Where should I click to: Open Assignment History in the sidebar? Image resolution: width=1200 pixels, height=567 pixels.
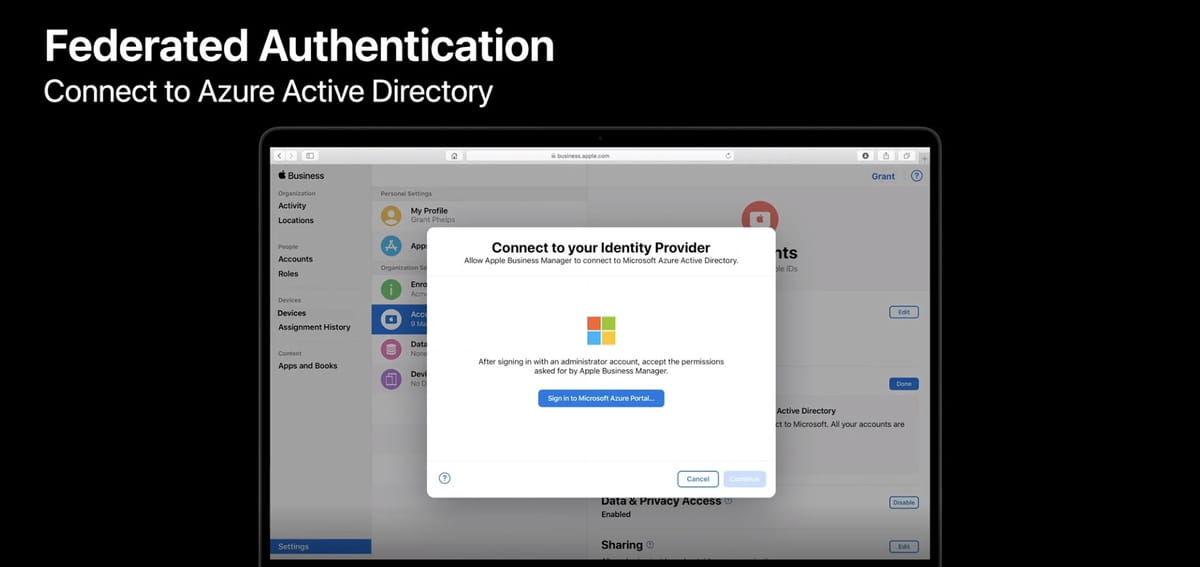pos(314,327)
